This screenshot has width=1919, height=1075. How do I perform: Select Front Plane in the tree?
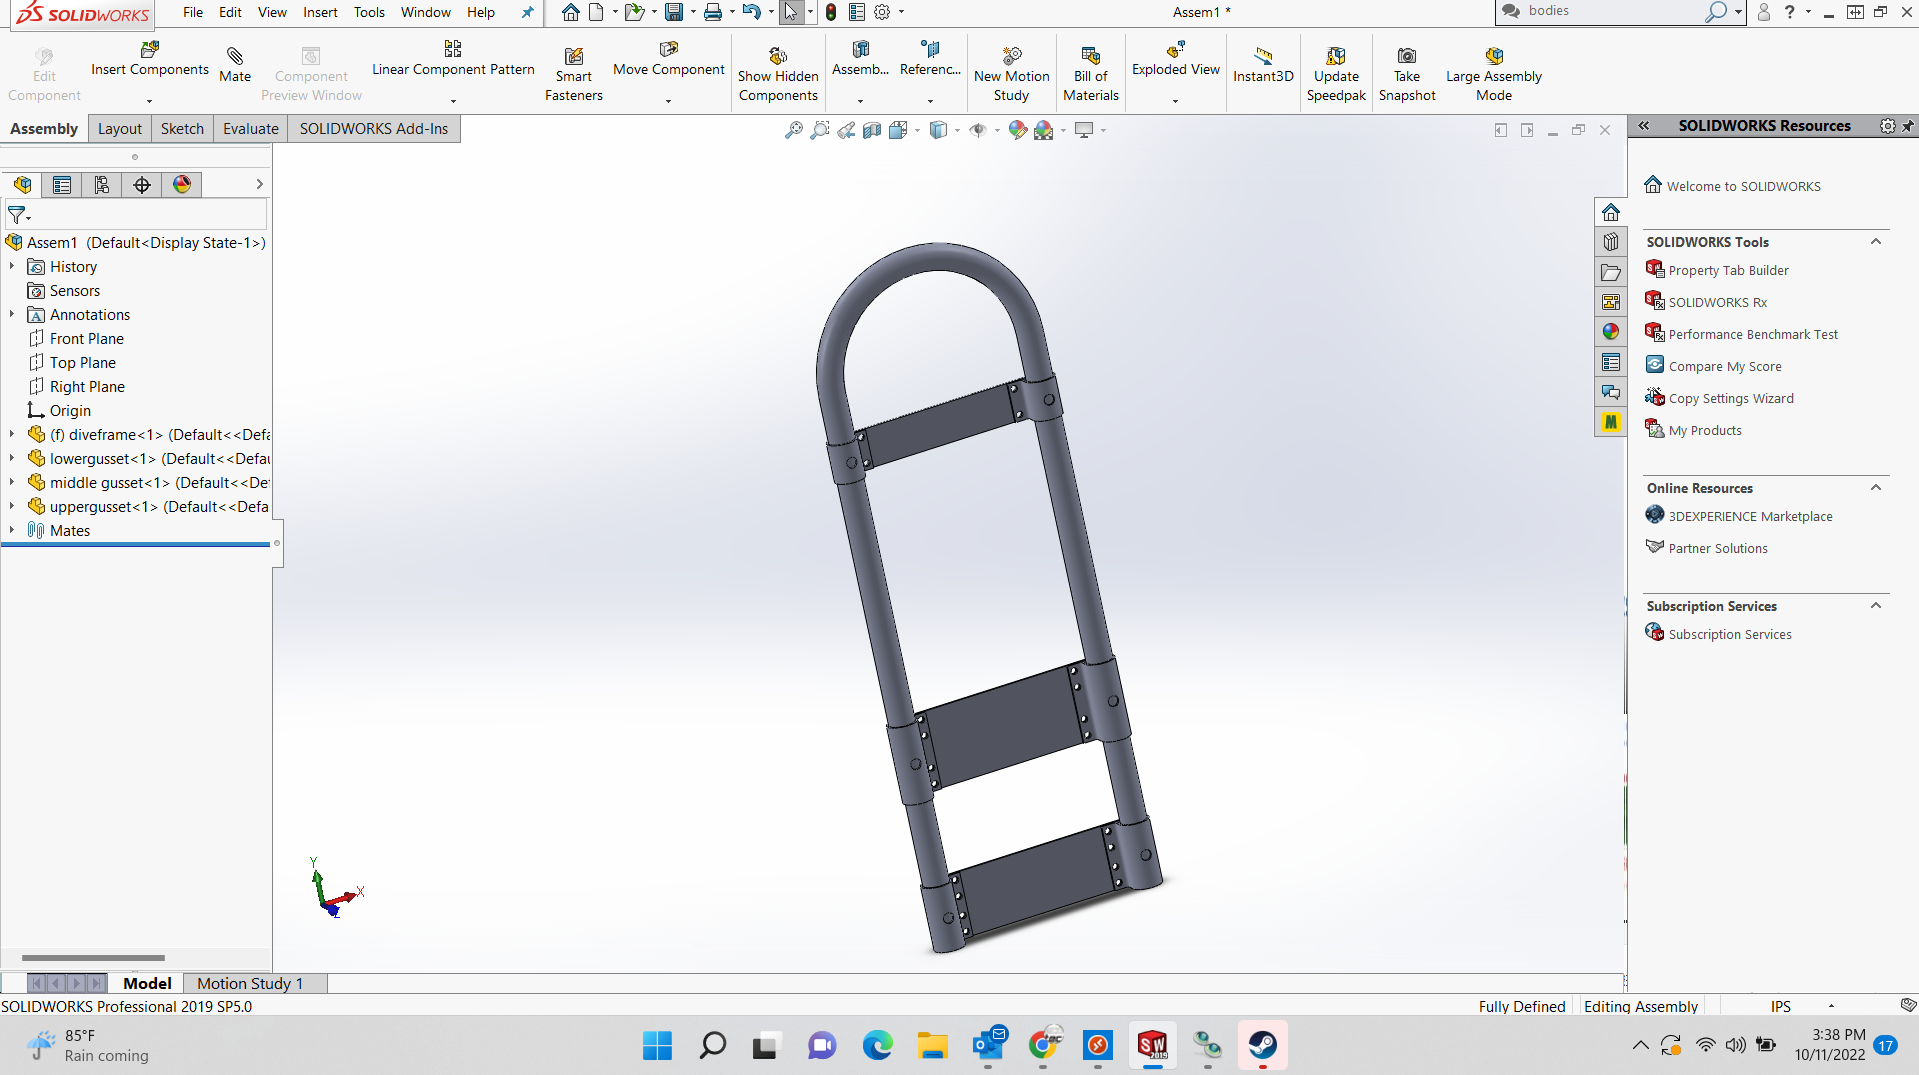[x=86, y=338]
